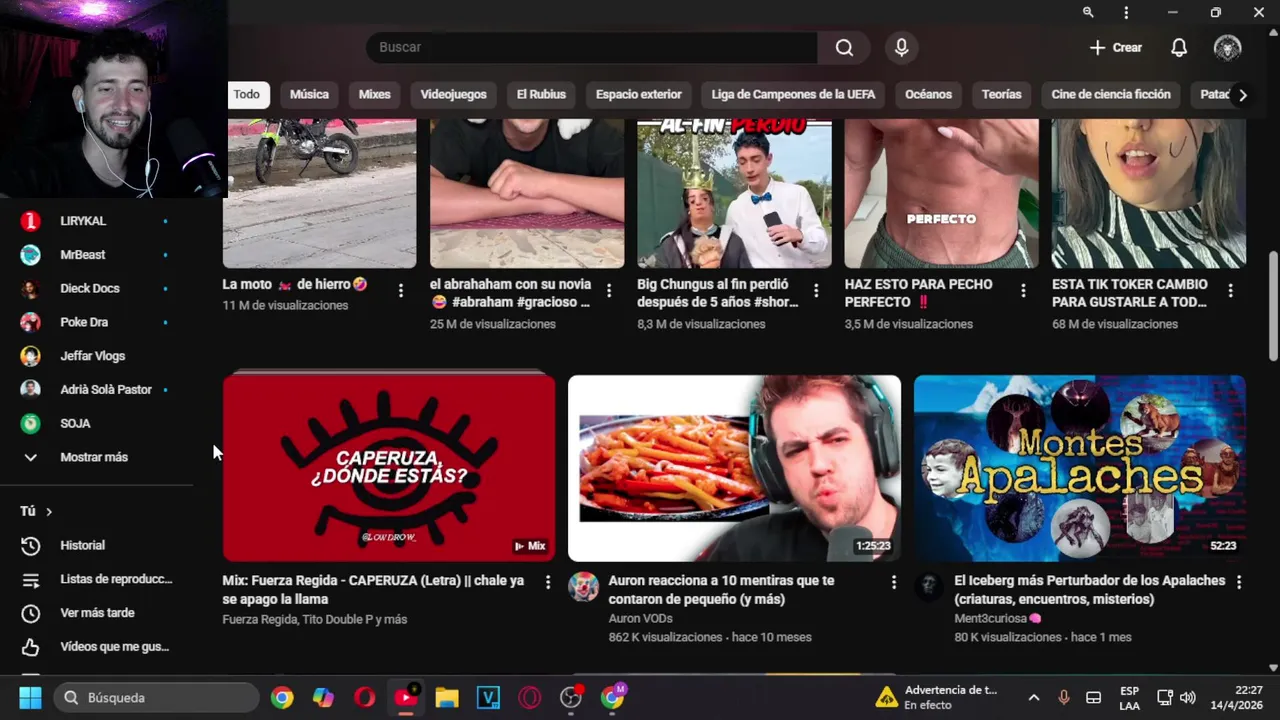Image resolution: width=1280 pixels, height=720 pixels.
Task: Open options for Iceberg Apalaches video
Action: pos(1239,582)
